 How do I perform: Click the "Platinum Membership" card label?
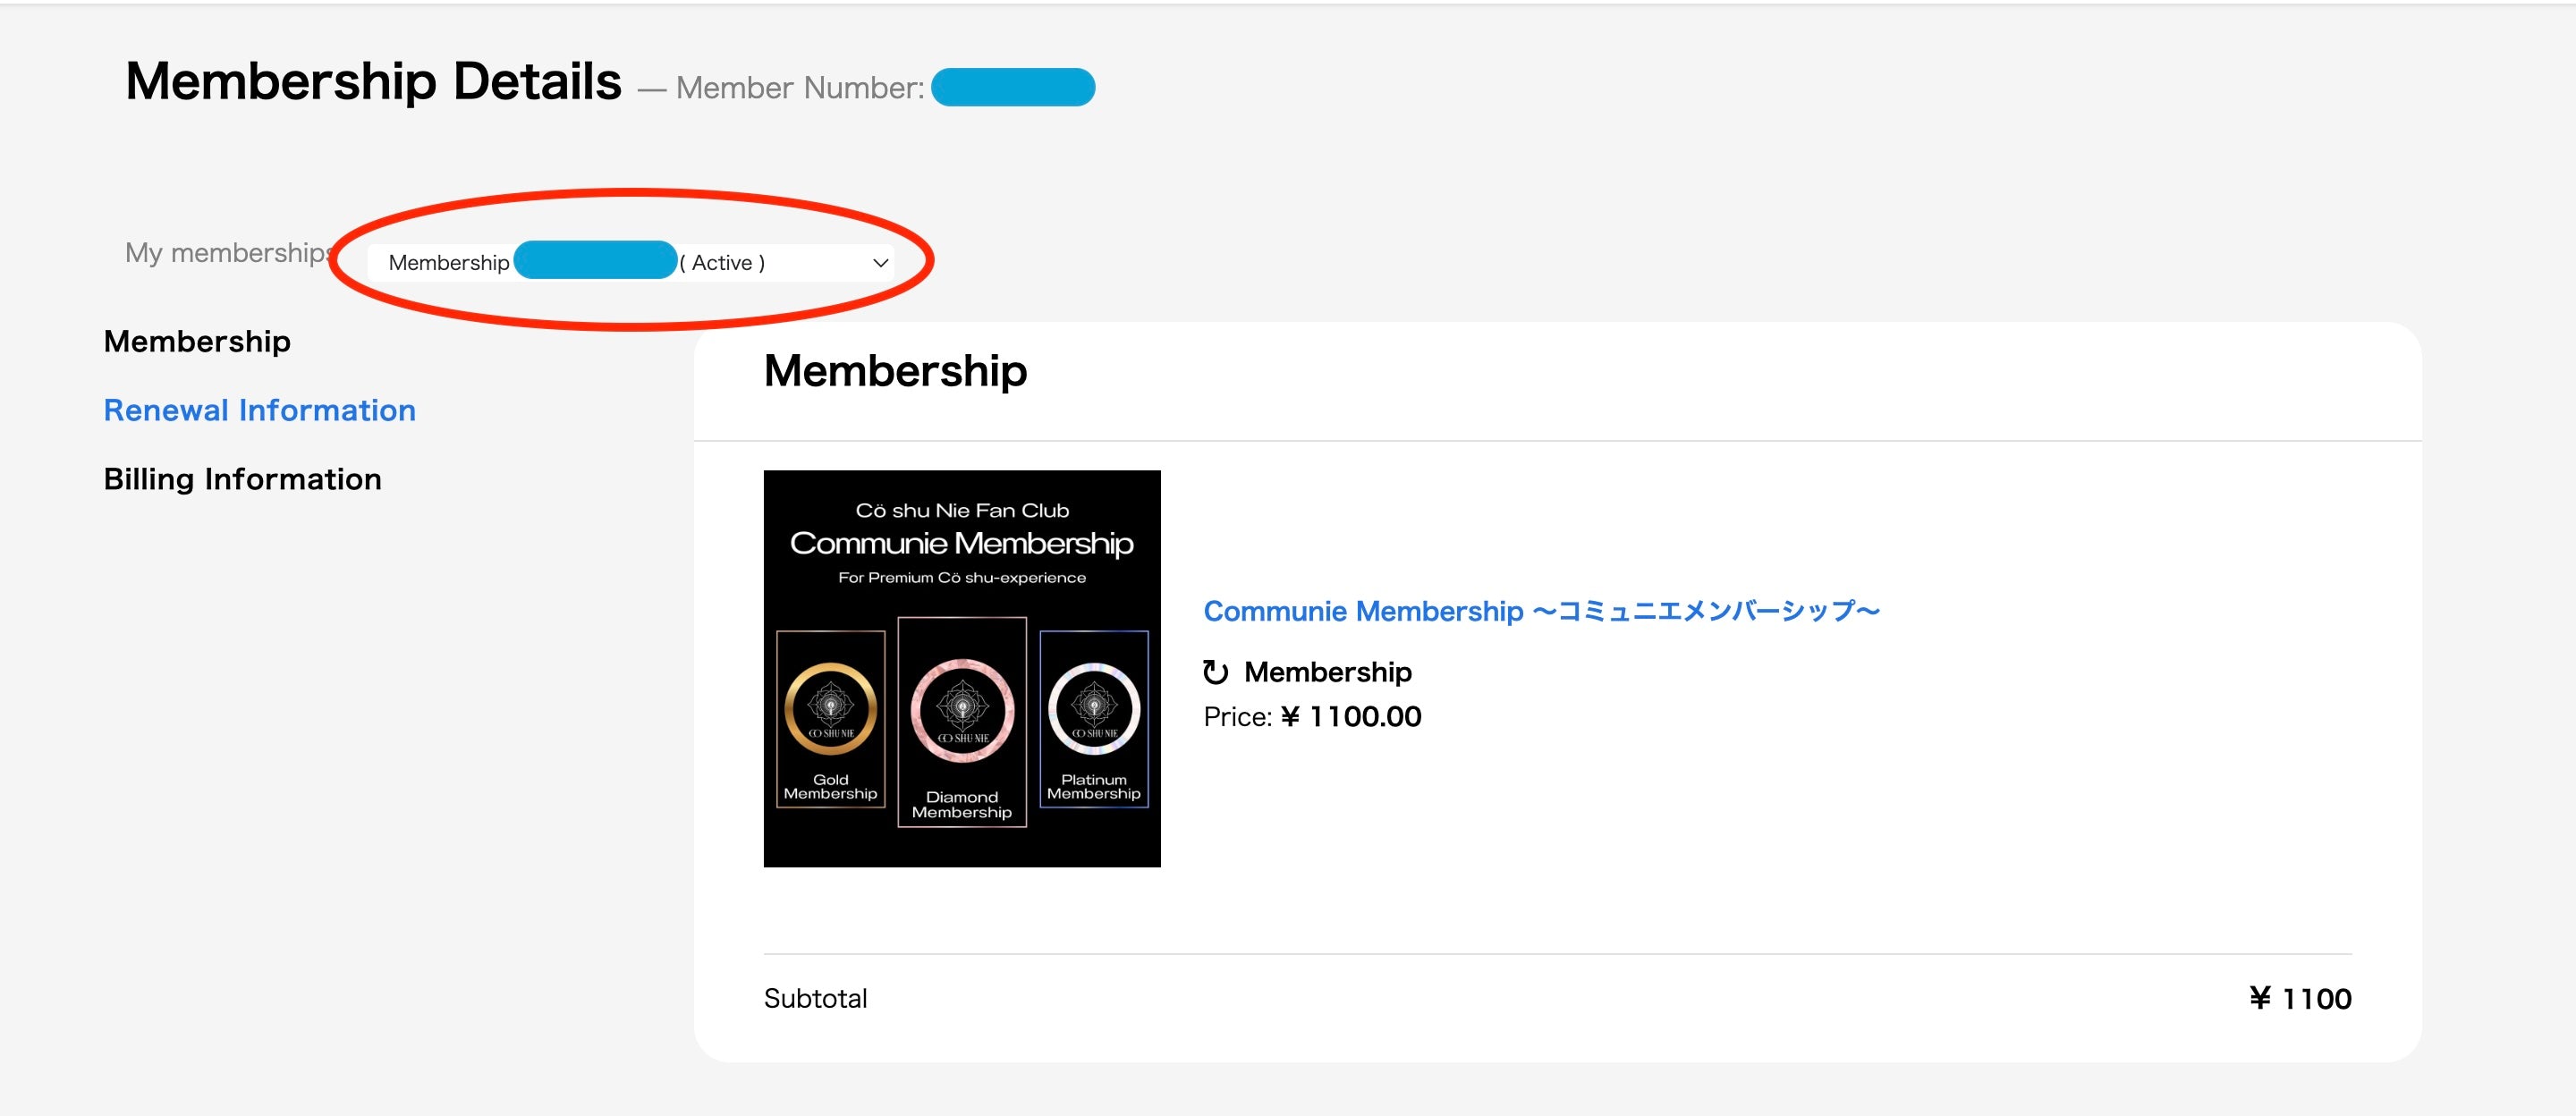[1094, 787]
